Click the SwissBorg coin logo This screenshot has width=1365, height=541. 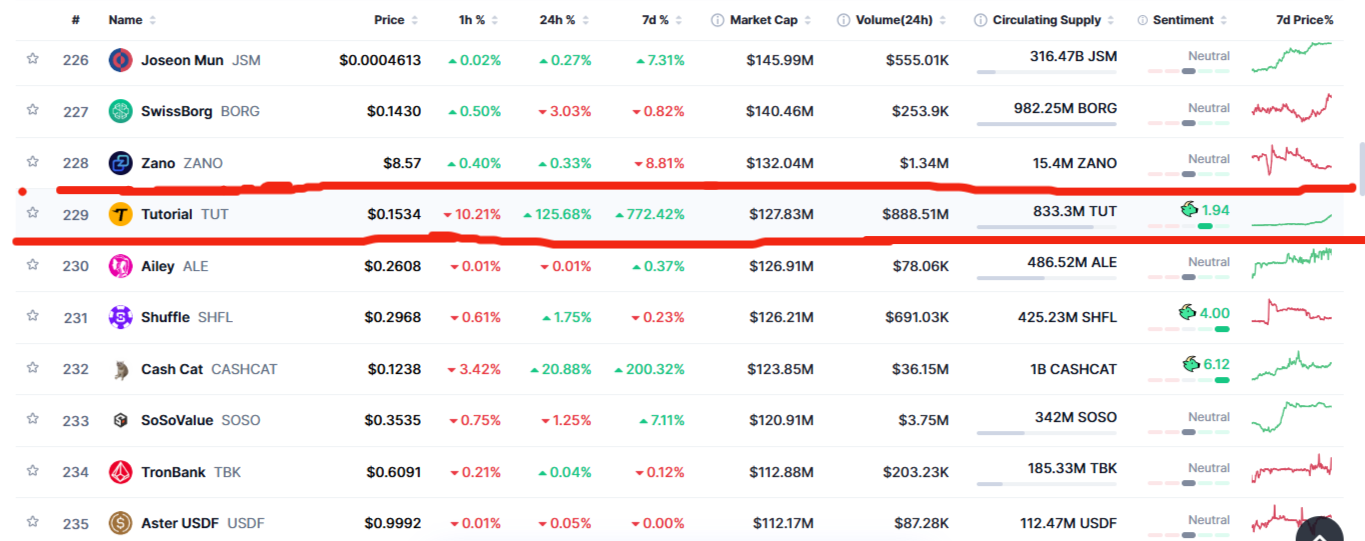[x=120, y=111]
